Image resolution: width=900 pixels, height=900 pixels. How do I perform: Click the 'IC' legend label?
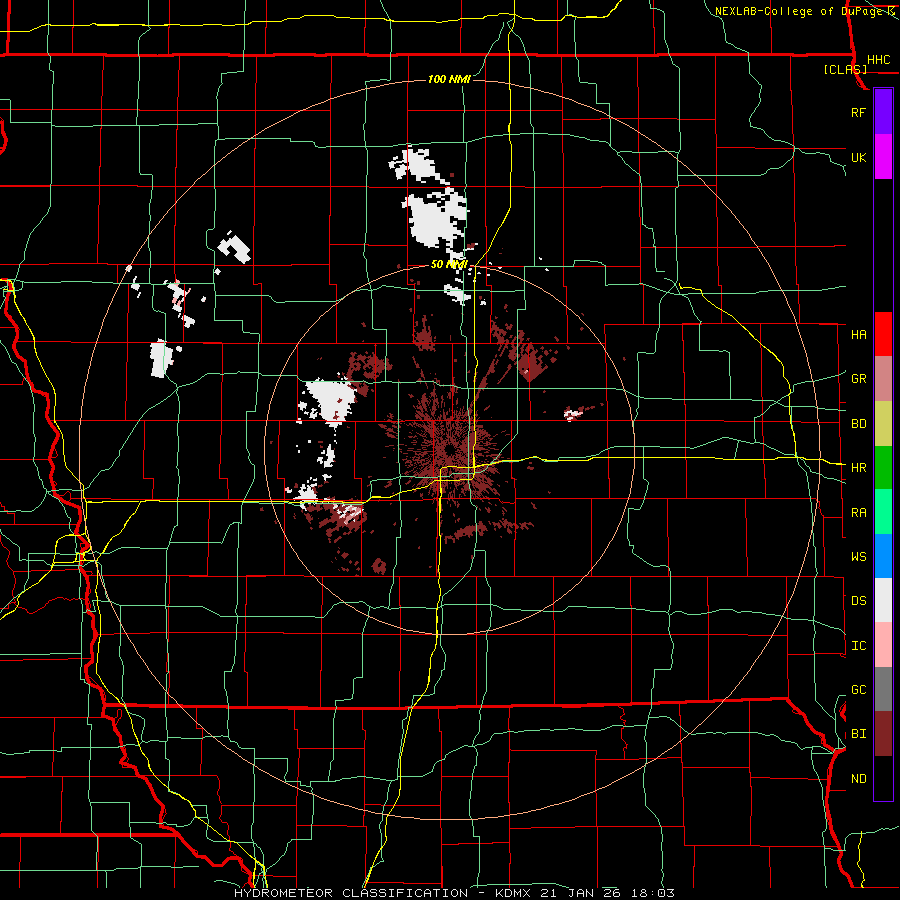(x=858, y=646)
